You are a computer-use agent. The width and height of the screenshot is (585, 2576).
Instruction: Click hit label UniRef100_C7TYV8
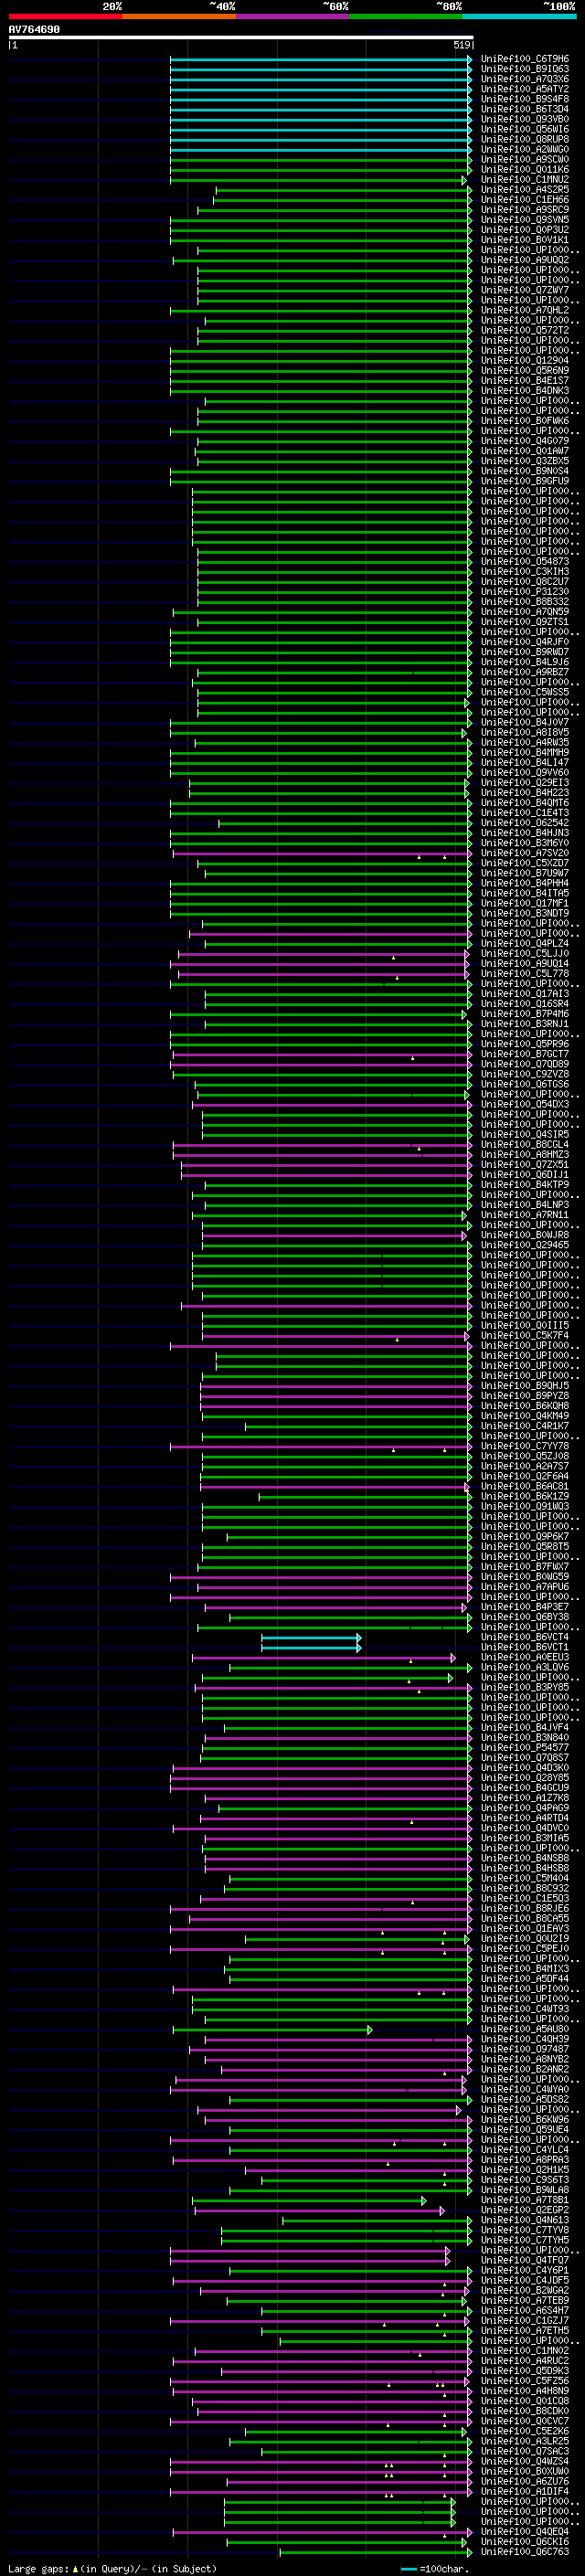(x=525, y=2229)
